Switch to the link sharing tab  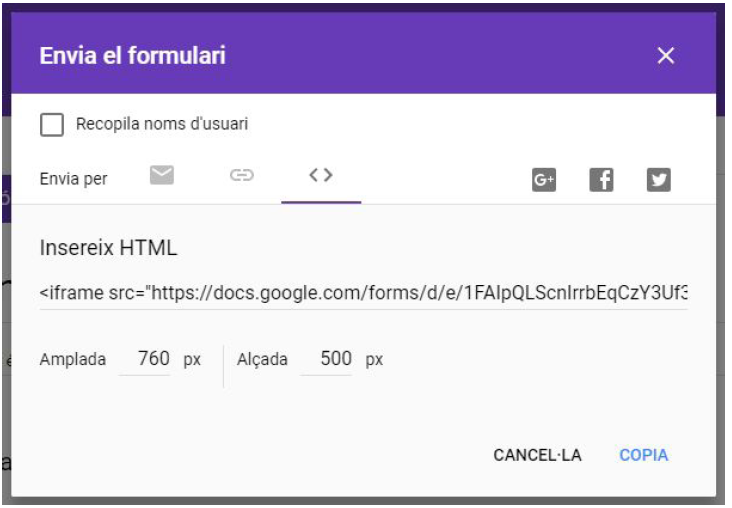click(242, 176)
